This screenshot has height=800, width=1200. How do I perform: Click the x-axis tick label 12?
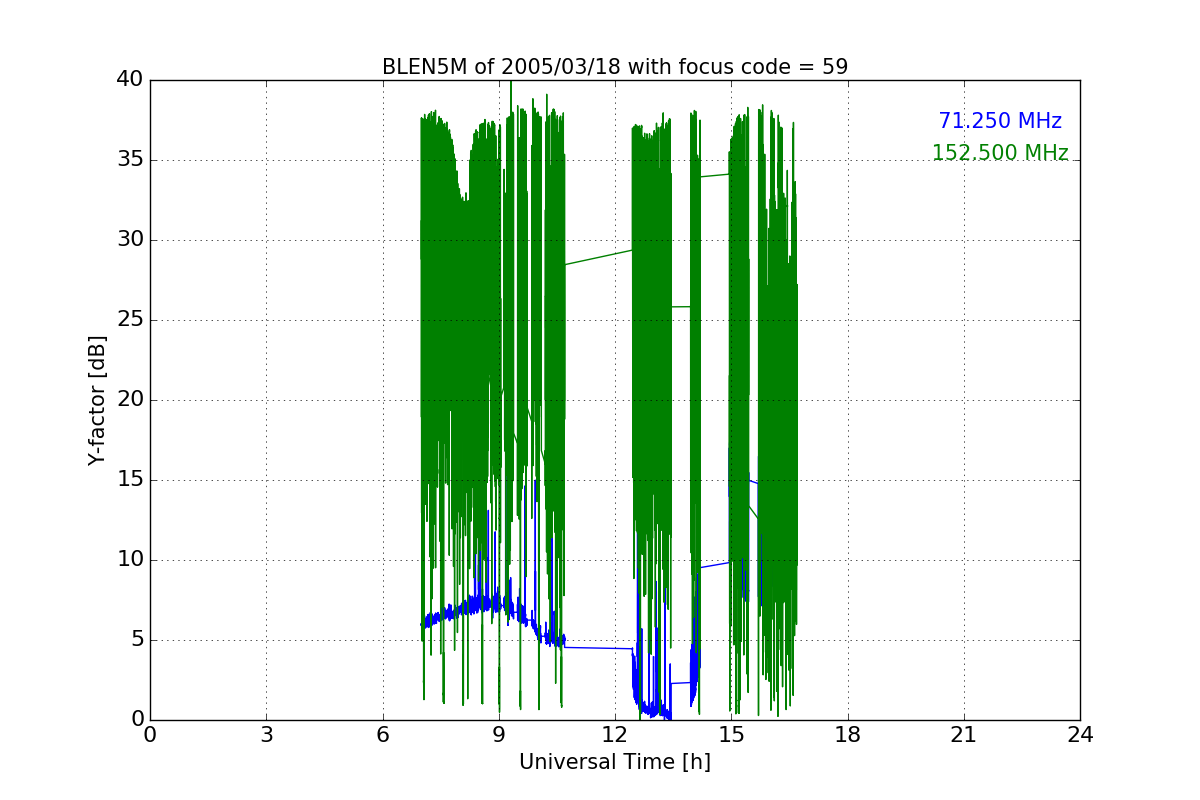pyautogui.click(x=615, y=735)
